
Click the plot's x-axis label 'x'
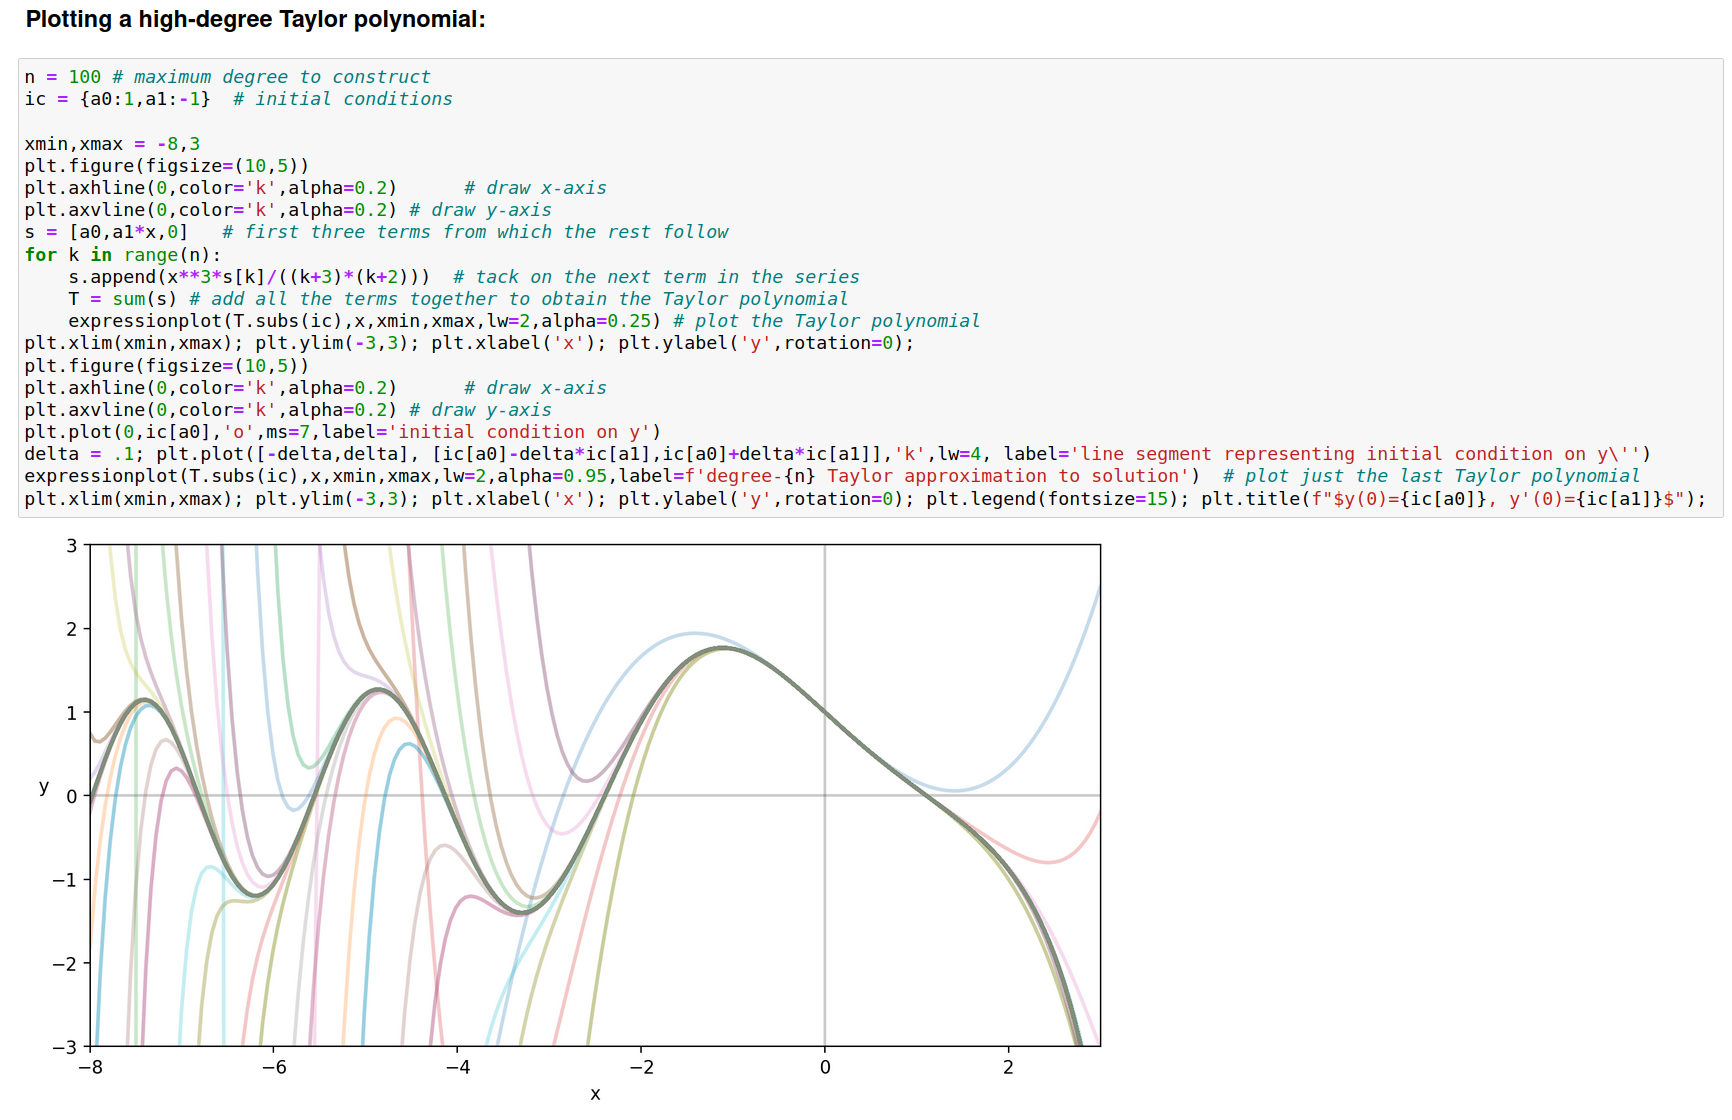pos(595,1094)
